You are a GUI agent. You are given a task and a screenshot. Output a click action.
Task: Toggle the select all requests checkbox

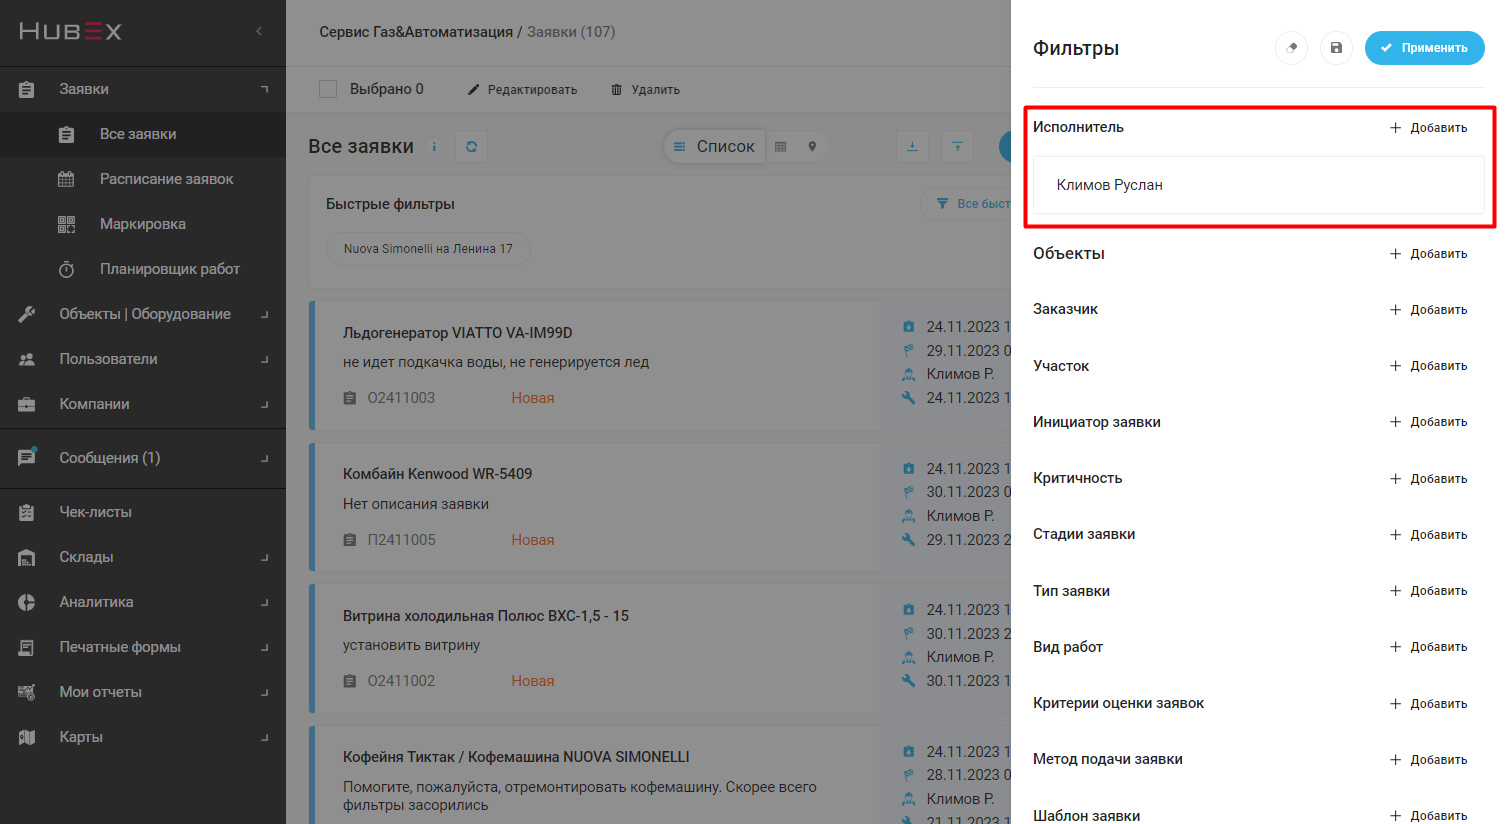[x=328, y=89]
